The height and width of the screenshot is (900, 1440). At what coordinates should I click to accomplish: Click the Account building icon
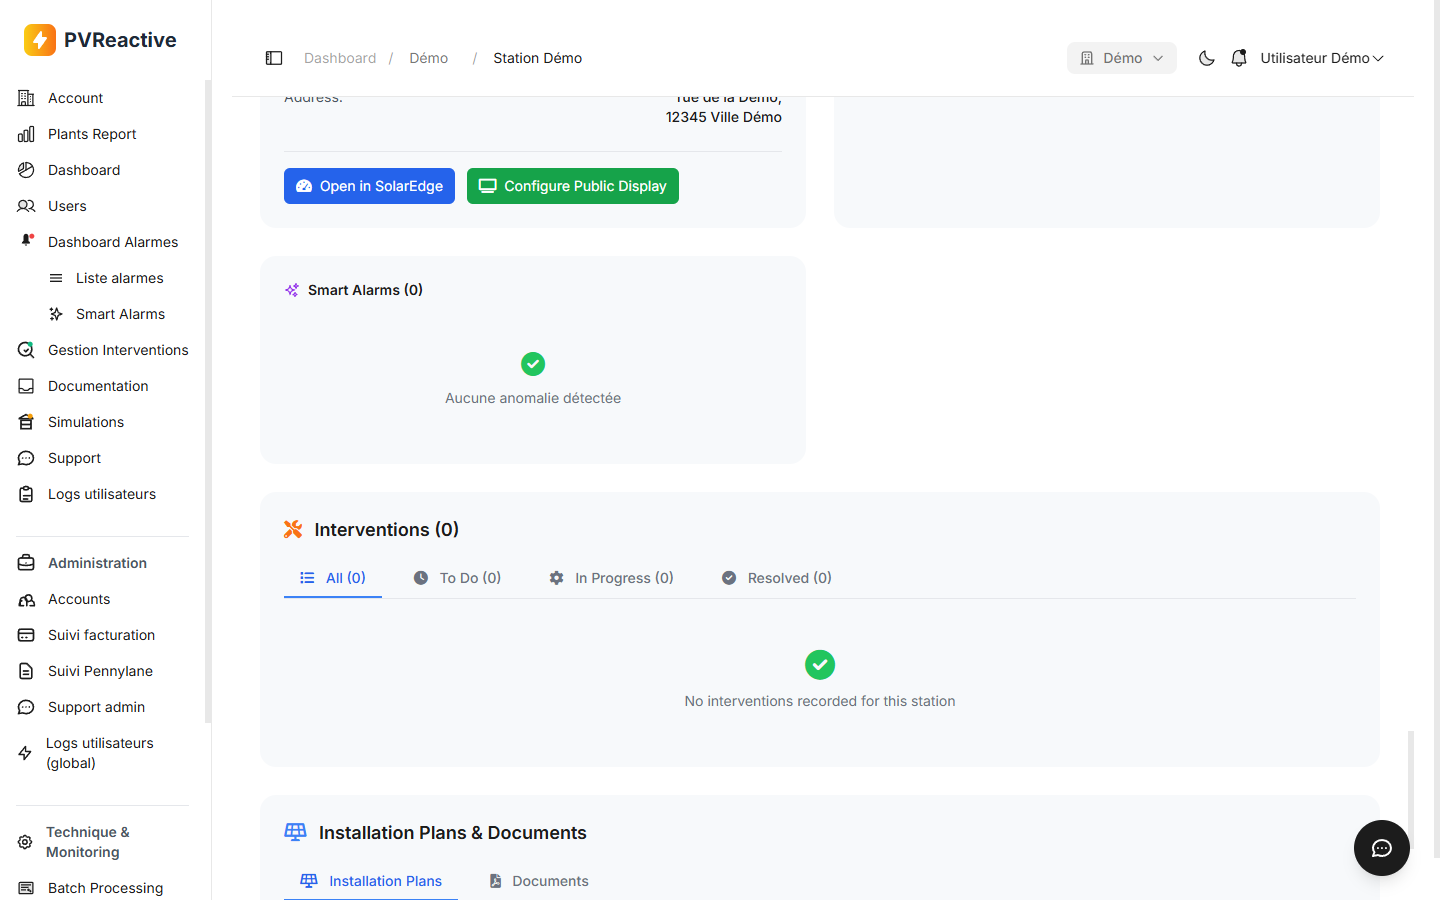26,98
